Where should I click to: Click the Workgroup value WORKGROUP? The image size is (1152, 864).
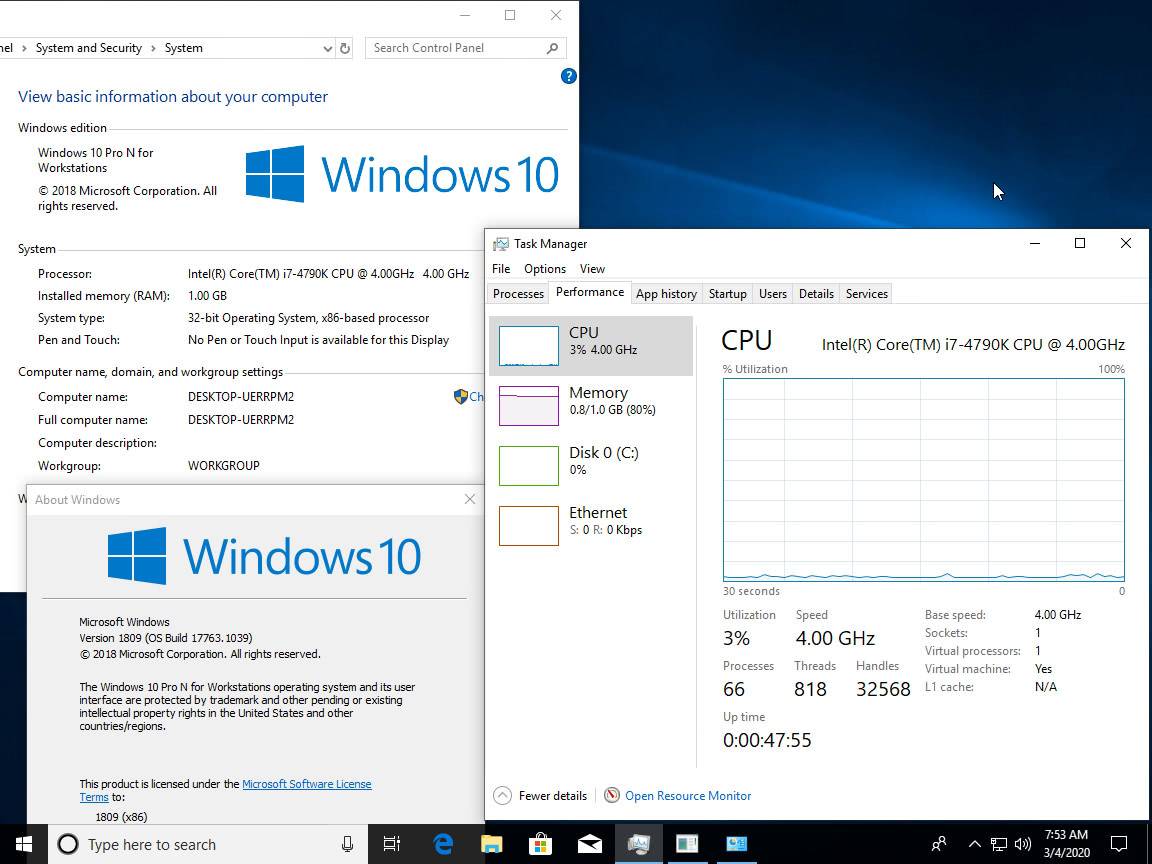click(223, 466)
